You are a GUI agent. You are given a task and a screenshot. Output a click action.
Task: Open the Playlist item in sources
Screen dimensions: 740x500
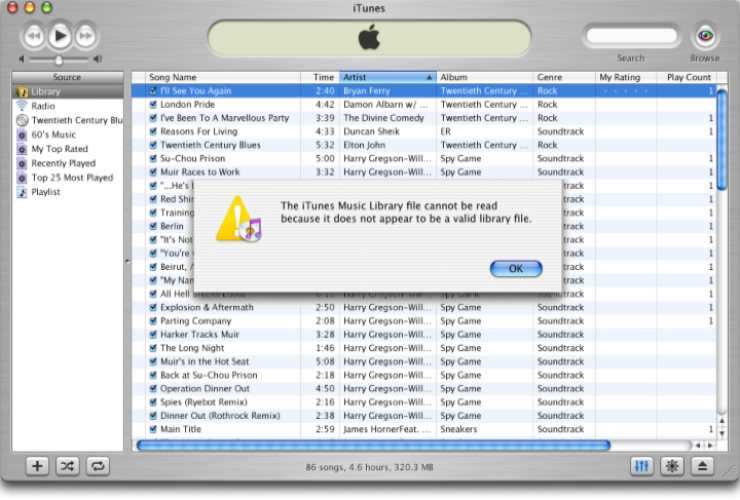[67, 192]
